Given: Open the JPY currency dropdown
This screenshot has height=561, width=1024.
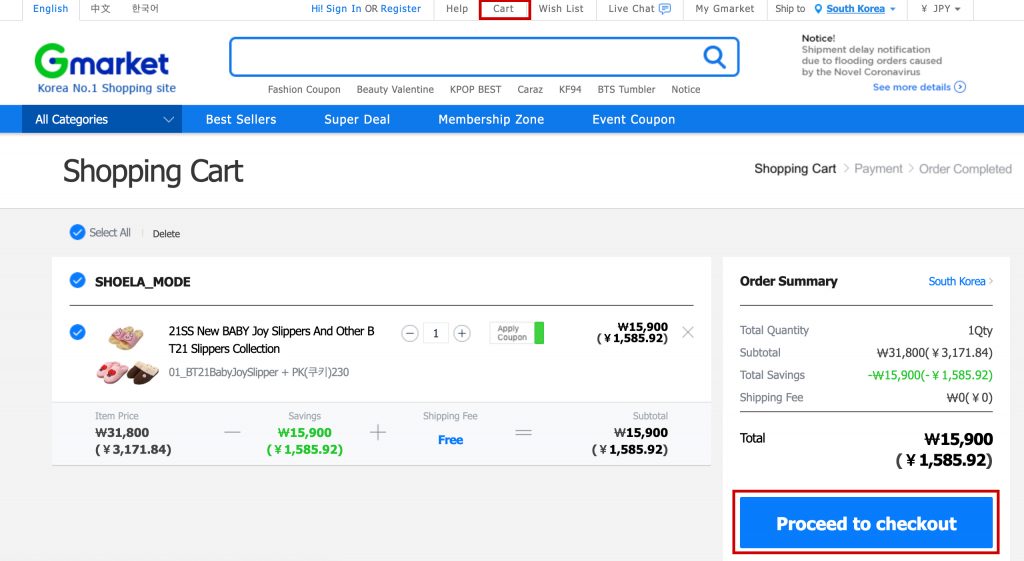Looking at the screenshot, I should tap(940, 8).
